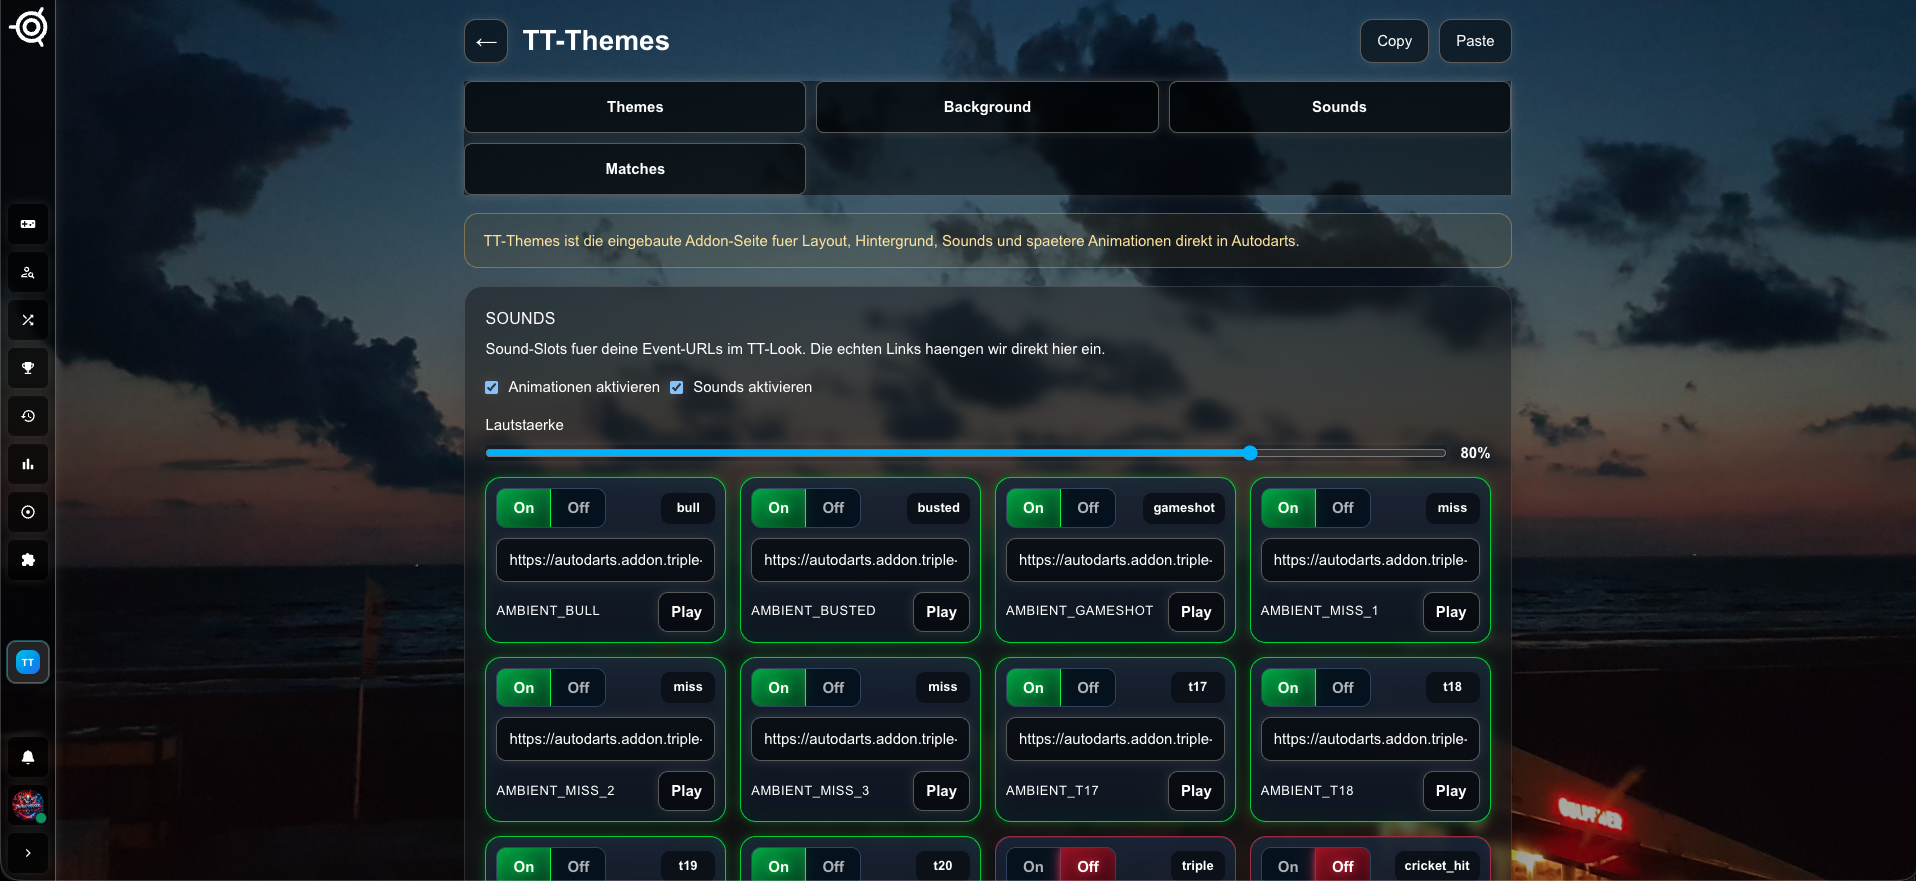
Task: Click the blue TT sidebar icon
Action: click(x=28, y=662)
